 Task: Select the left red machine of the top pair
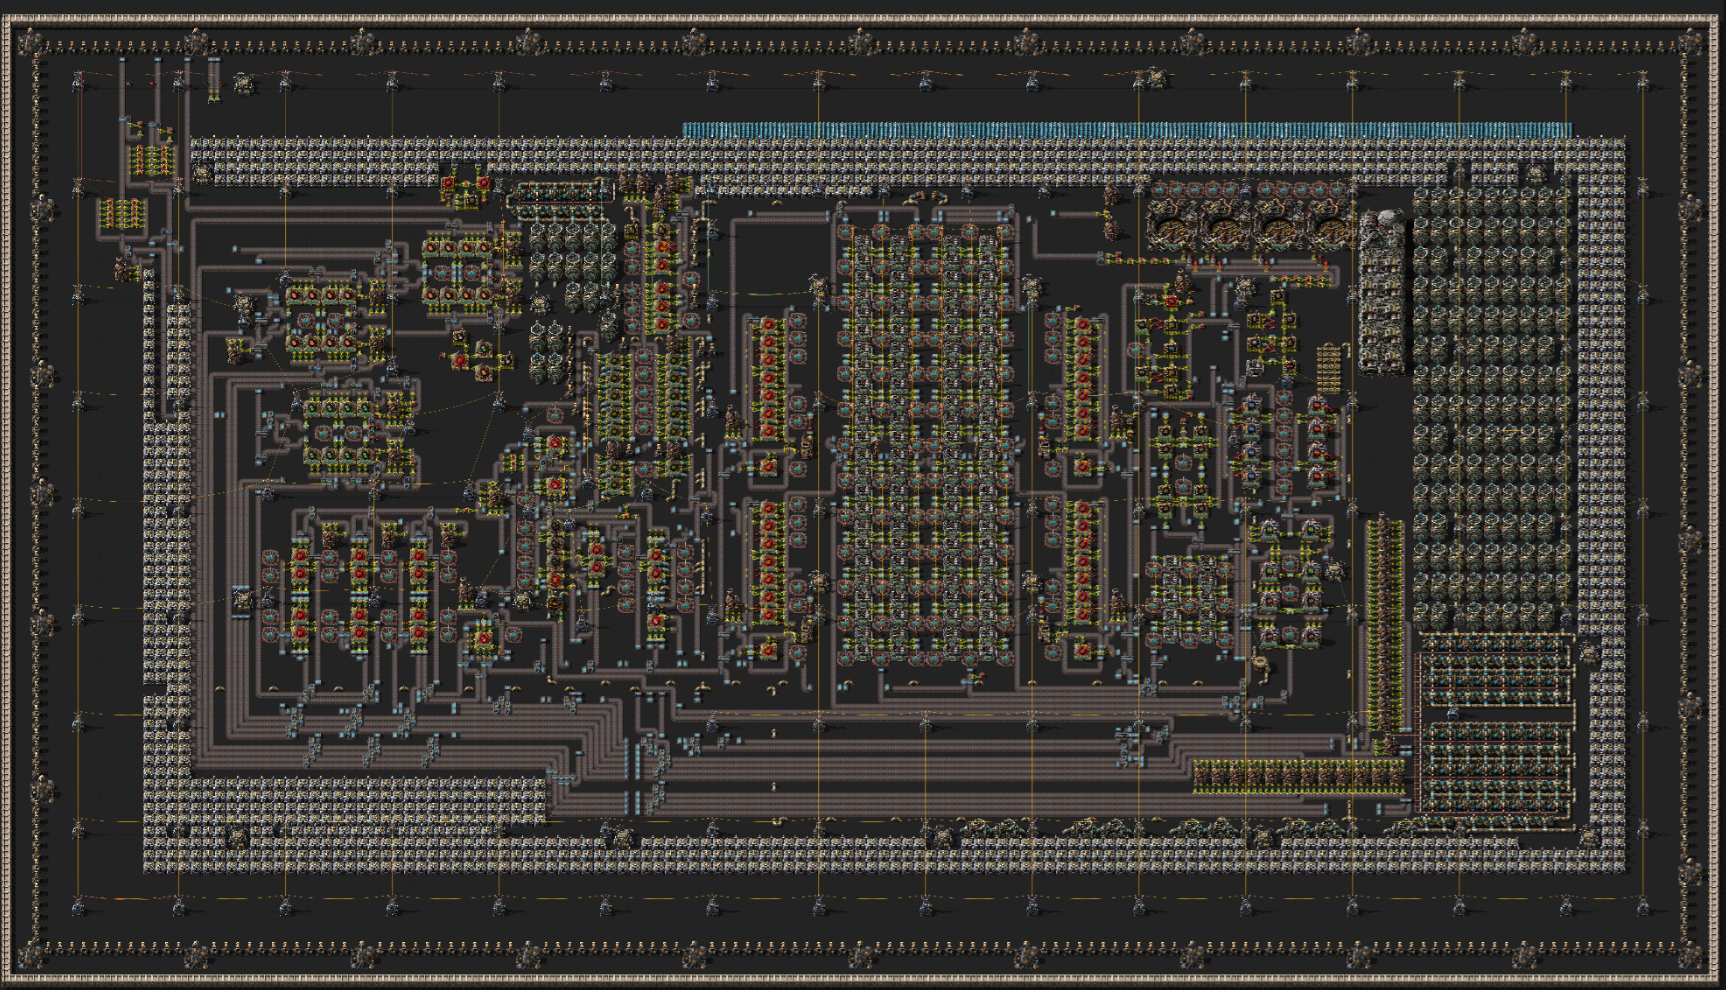[448, 184]
